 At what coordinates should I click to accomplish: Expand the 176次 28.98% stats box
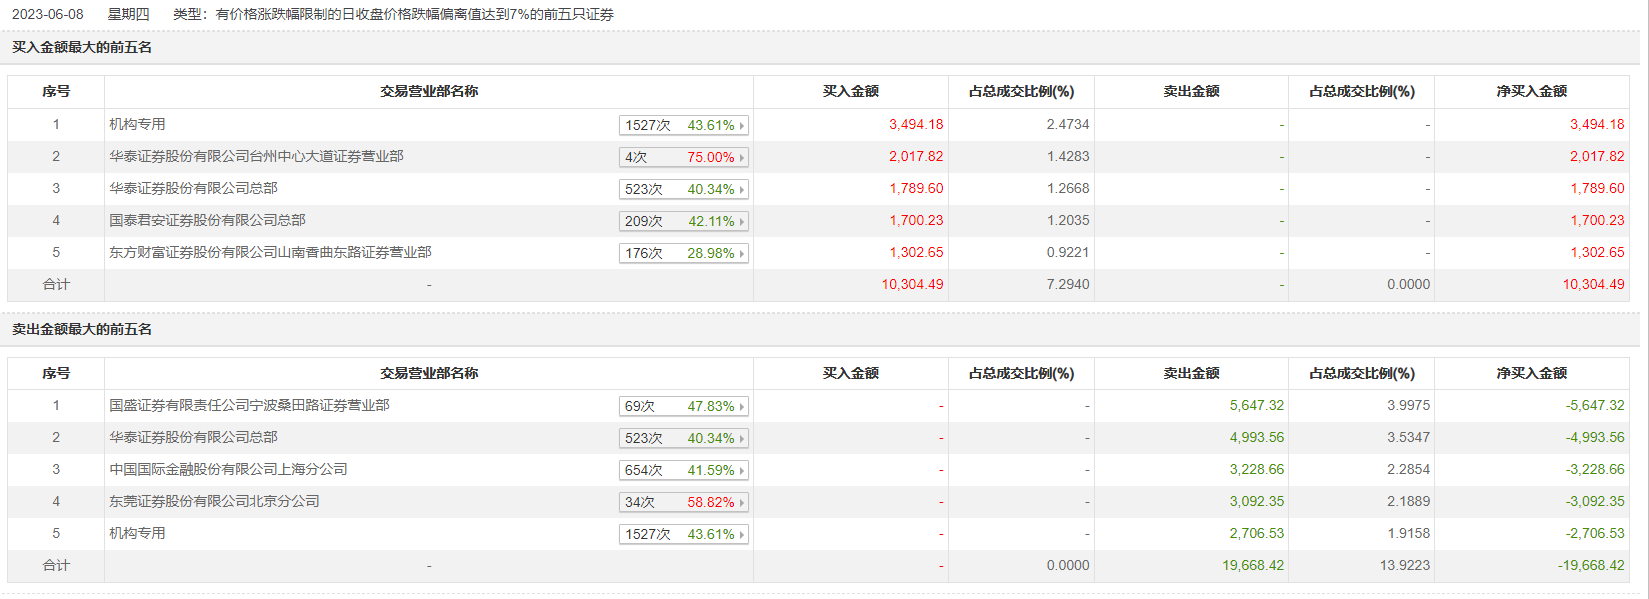point(684,253)
